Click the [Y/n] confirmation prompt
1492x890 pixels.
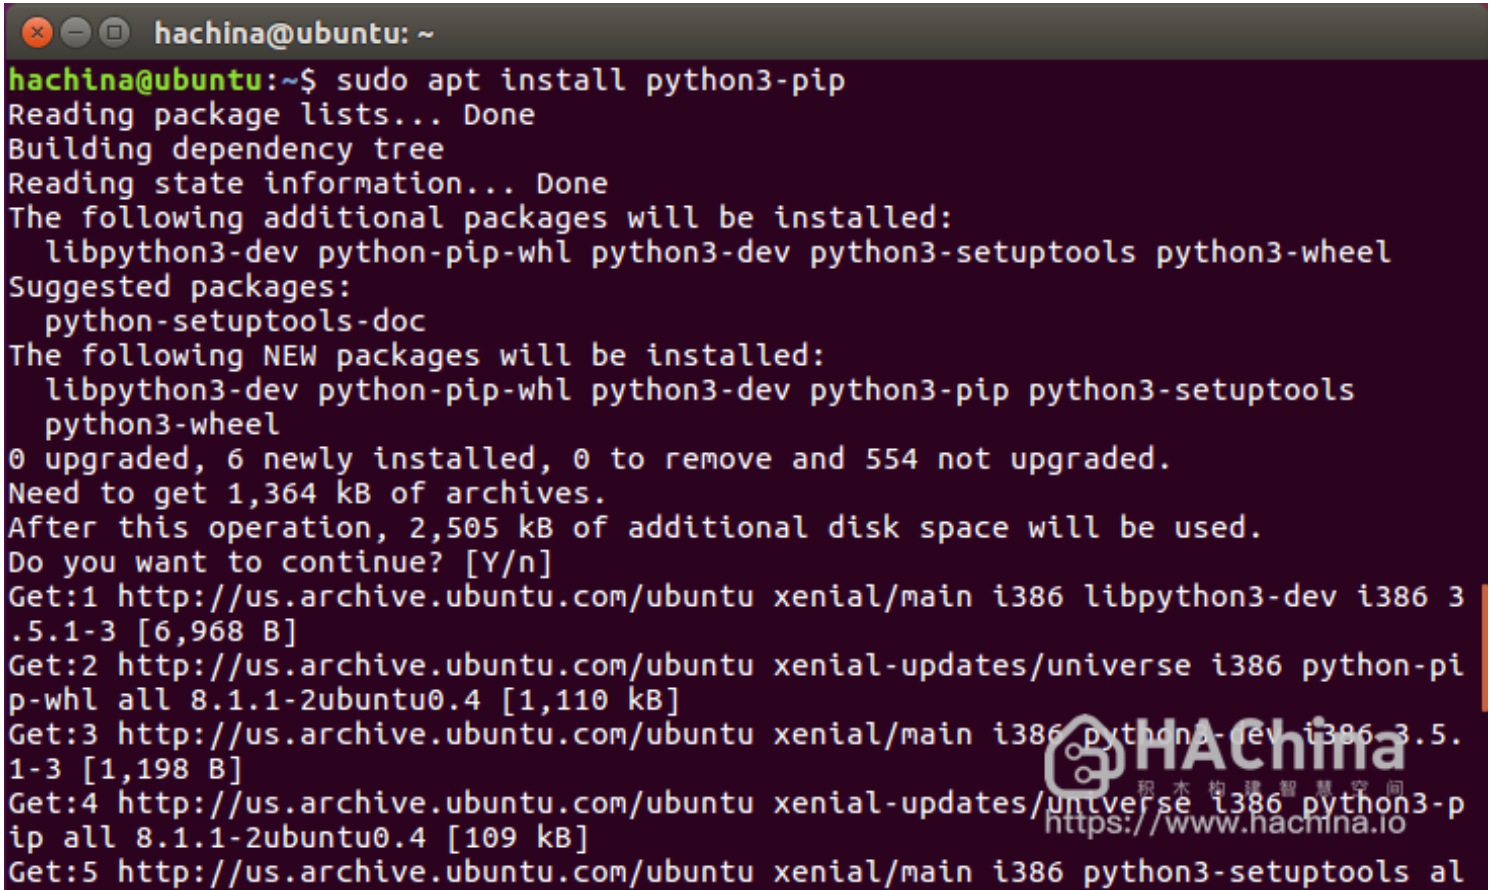508,563
